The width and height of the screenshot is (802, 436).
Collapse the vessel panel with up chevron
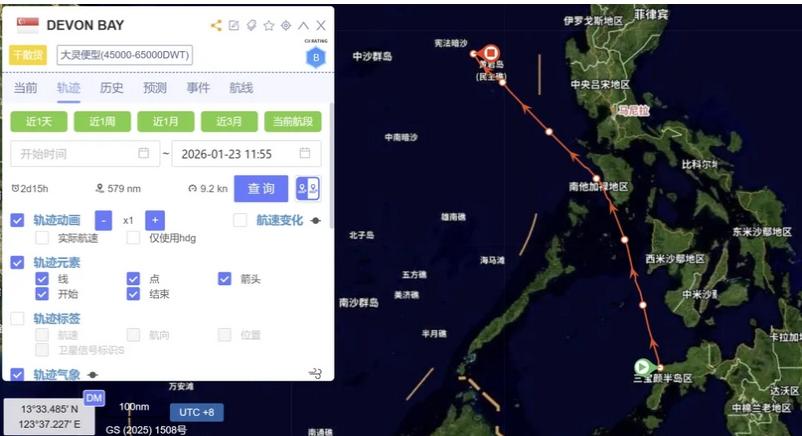point(303,26)
